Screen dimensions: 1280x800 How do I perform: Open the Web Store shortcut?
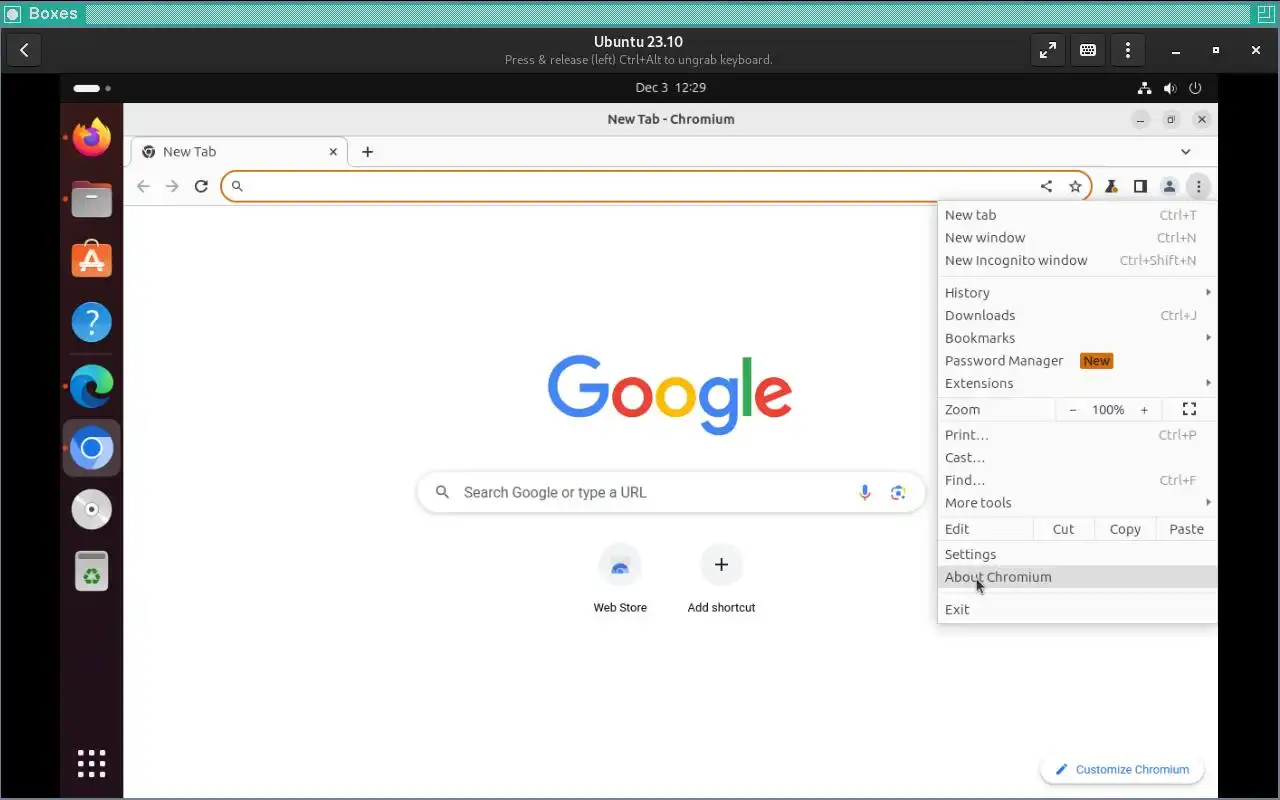[620, 579]
